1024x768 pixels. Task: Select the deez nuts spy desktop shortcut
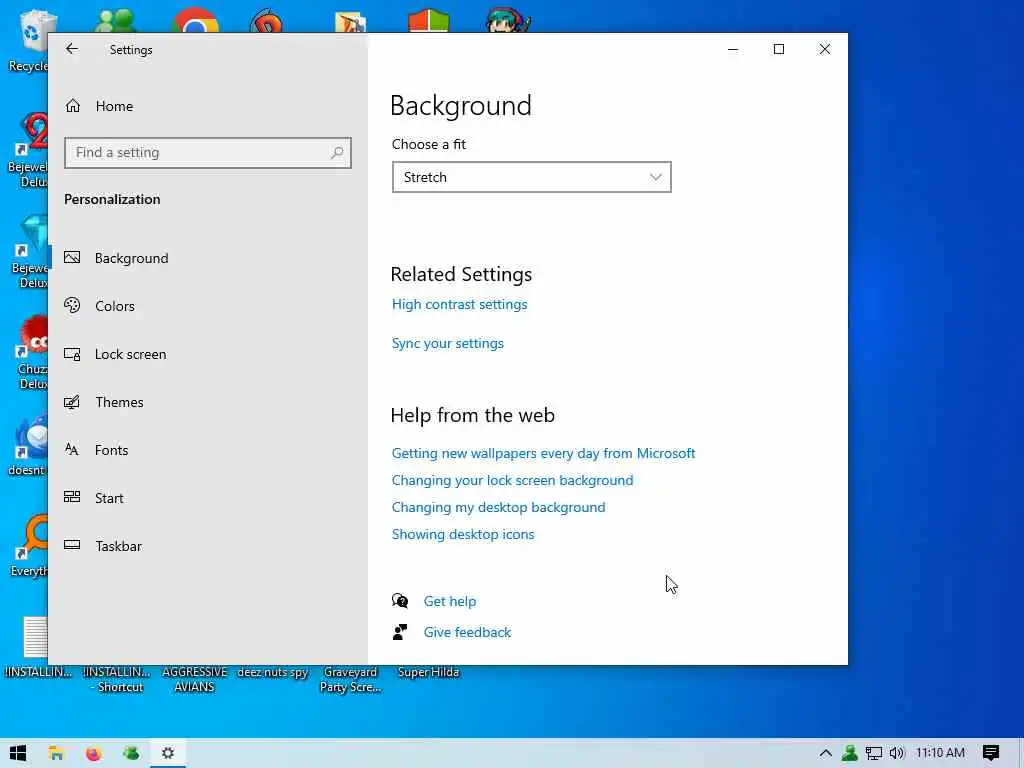(x=272, y=672)
